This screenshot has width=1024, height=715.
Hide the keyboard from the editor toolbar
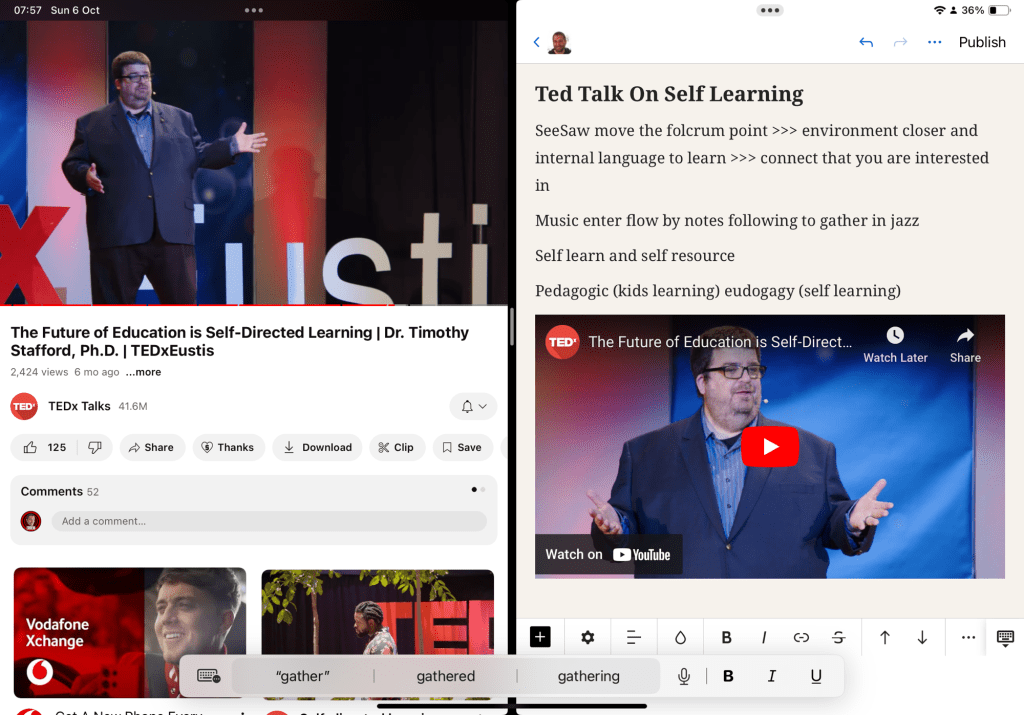(1005, 638)
